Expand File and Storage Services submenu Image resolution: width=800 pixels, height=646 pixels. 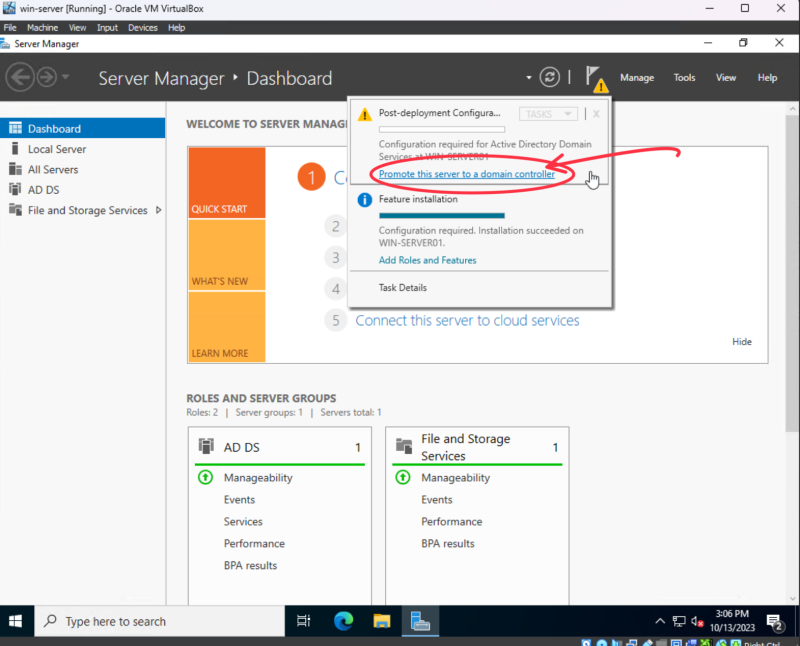tap(159, 210)
